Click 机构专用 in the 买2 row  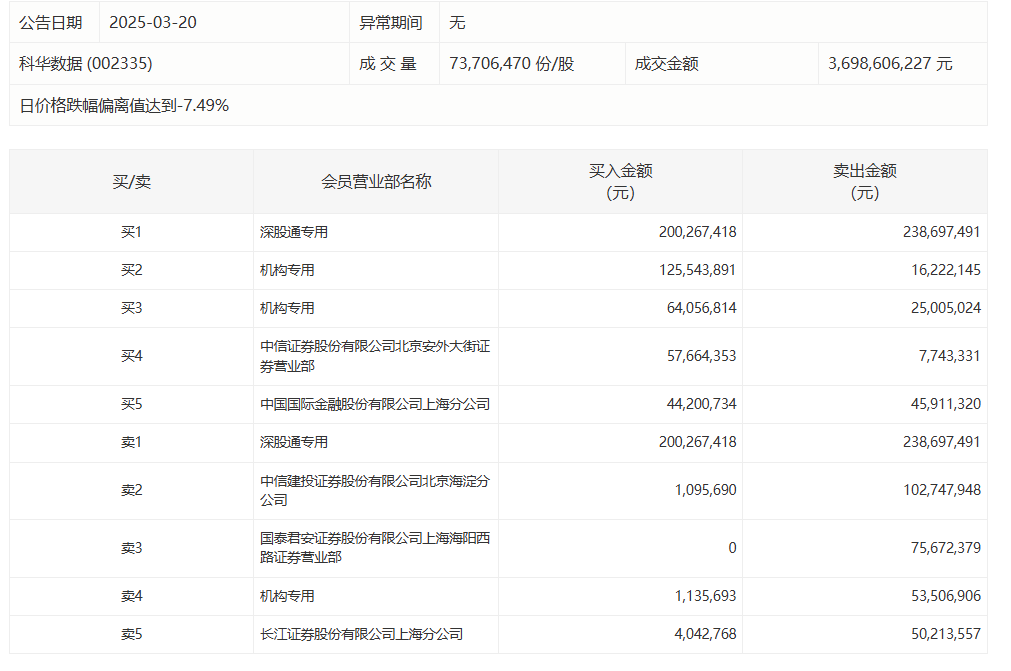(x=287, y=270)
